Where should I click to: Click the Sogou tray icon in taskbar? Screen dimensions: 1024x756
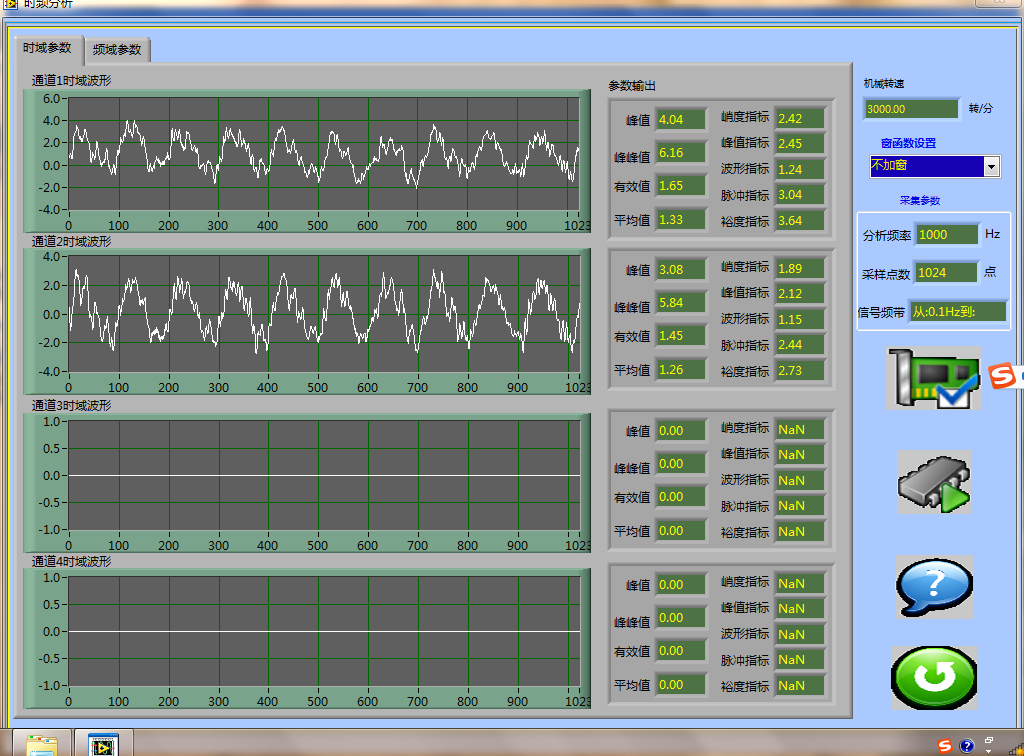[x=945, y=745]
